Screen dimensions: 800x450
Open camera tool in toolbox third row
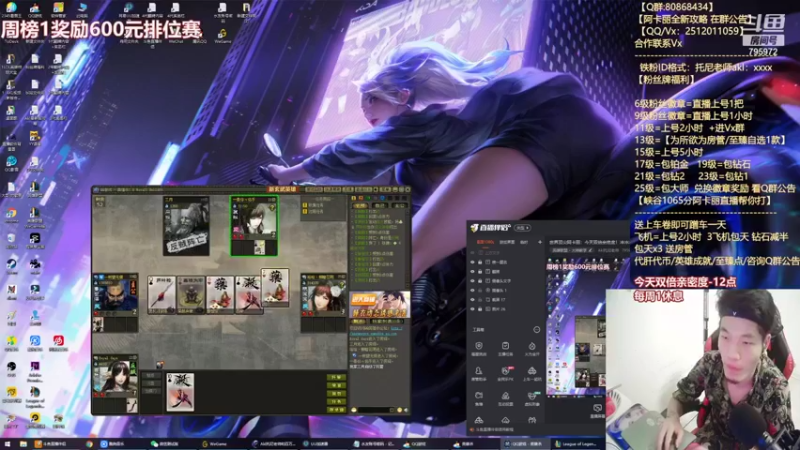coord(479,398)
